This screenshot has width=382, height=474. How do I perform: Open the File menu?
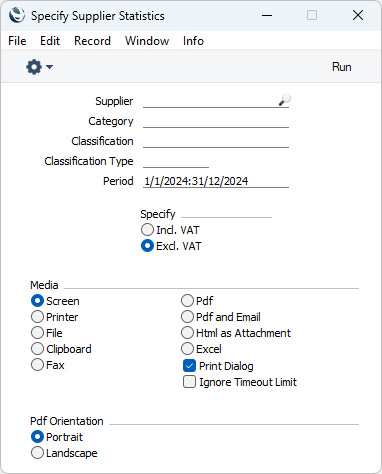pos(17,41)
